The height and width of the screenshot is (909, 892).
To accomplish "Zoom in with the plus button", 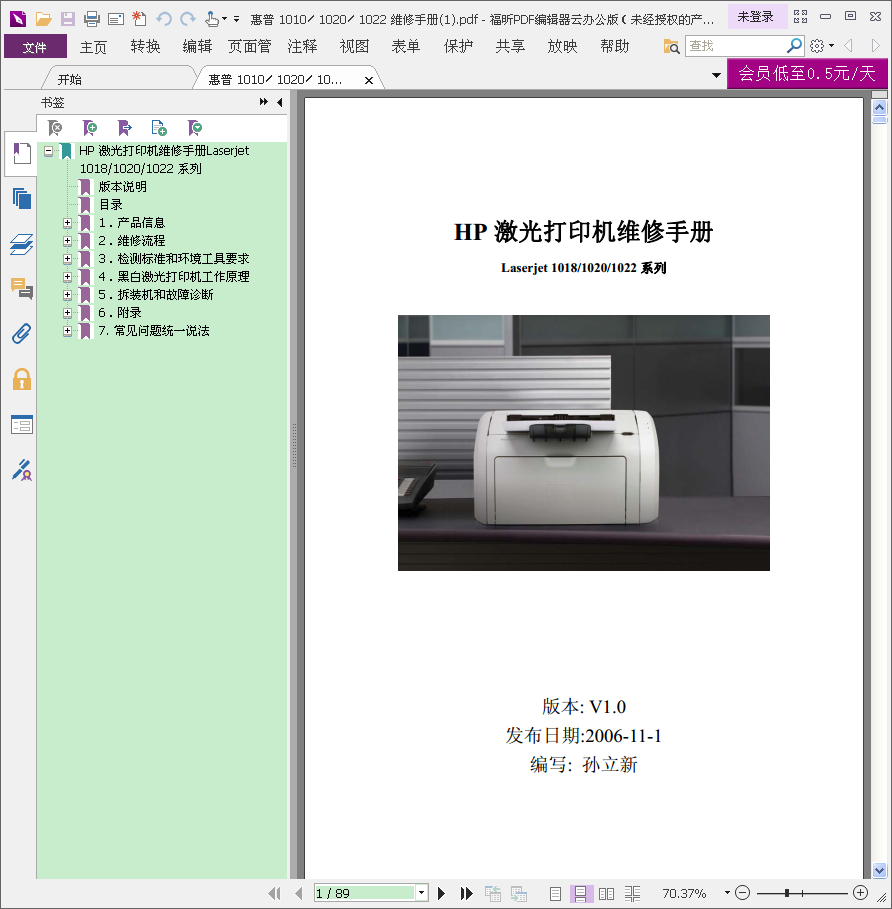I will pyautogui.click(x=860, y=893).
